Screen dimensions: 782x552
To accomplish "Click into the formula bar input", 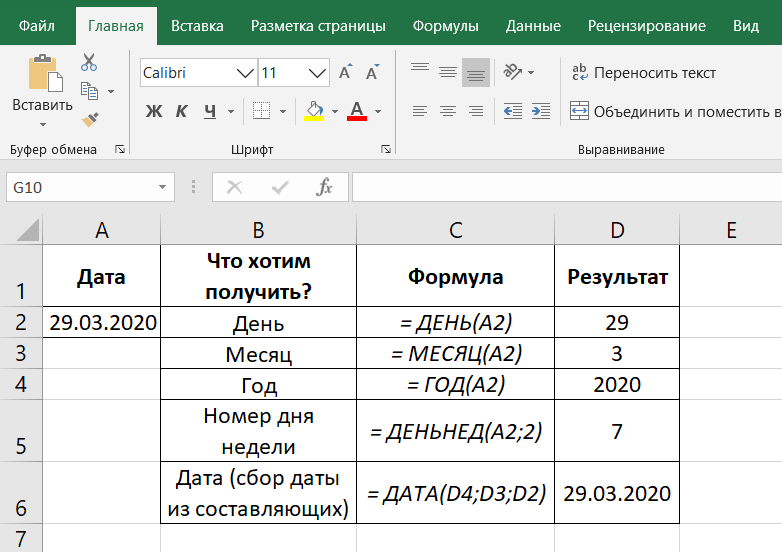I will point(567,187).
